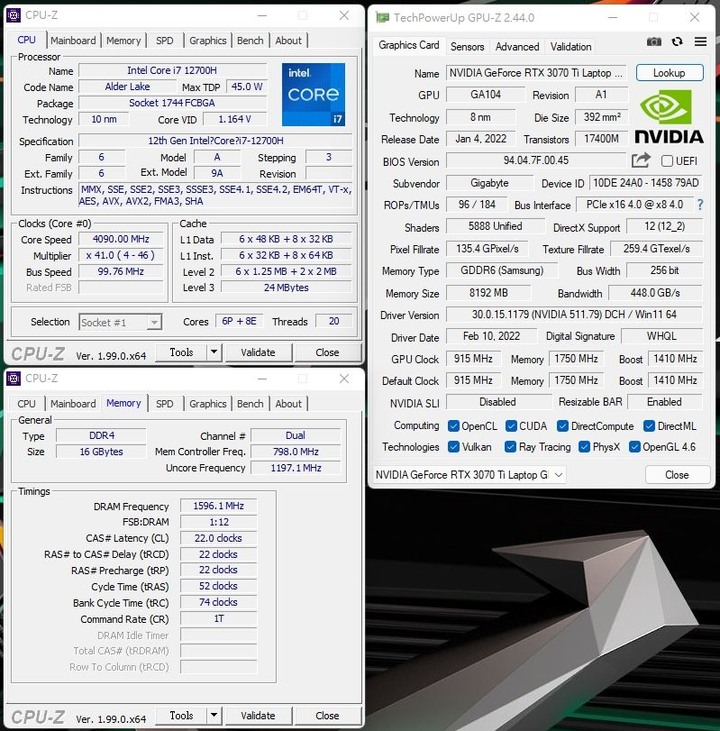Image resolution: width=720 pixels, height=731 pixels.
Task: Toggle the OpenCL checkbox
Action: pos(453,426)
